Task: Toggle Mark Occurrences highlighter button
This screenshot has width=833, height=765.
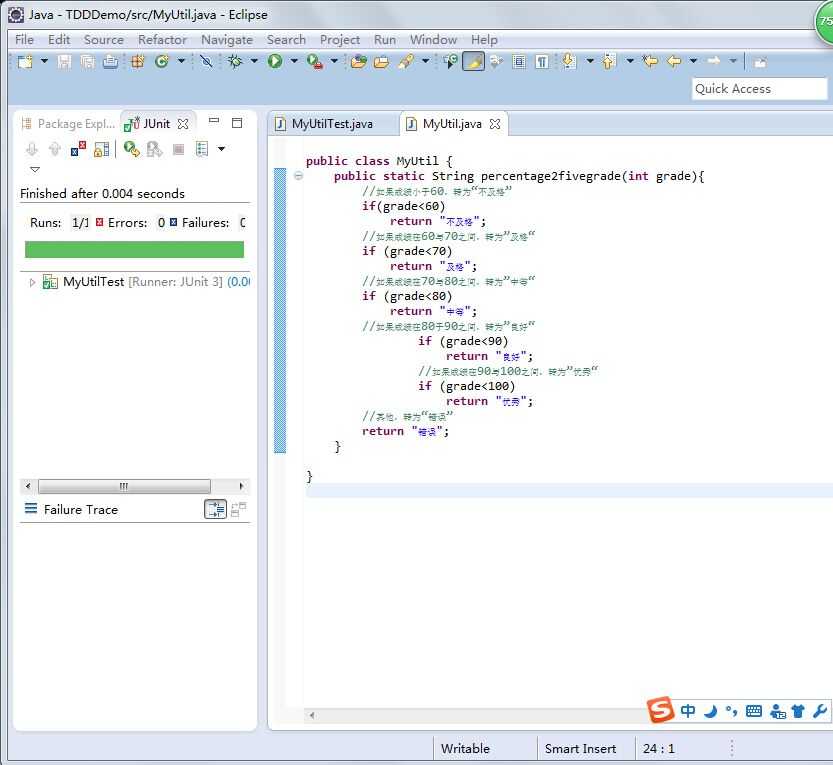Action: tap(473, 62)
